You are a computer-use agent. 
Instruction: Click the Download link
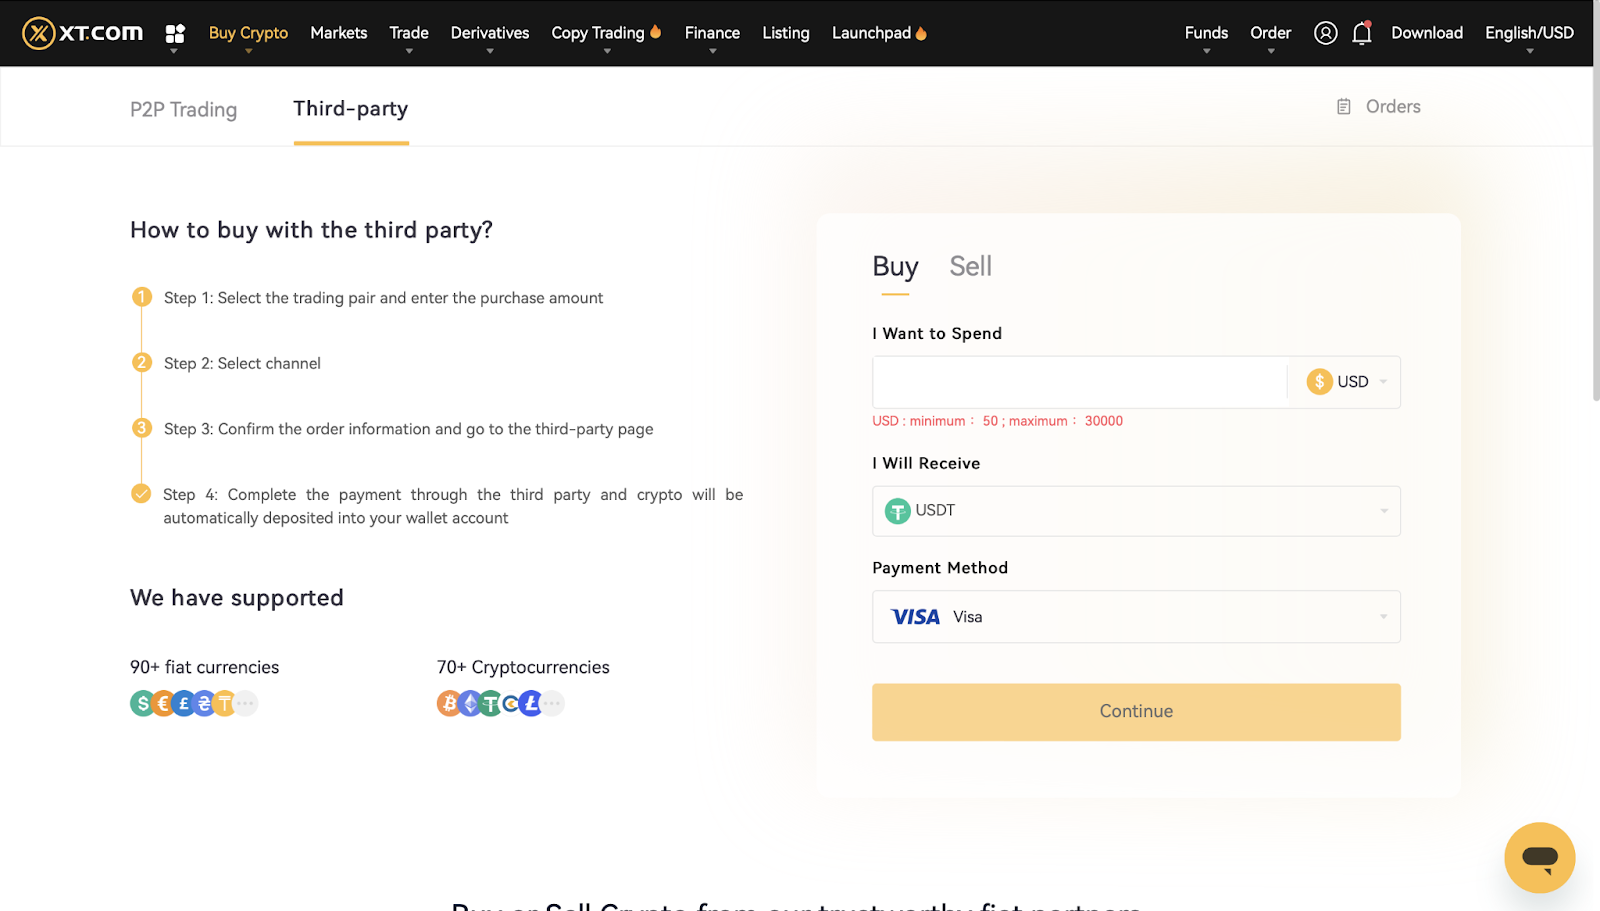tap(1426, 33)
